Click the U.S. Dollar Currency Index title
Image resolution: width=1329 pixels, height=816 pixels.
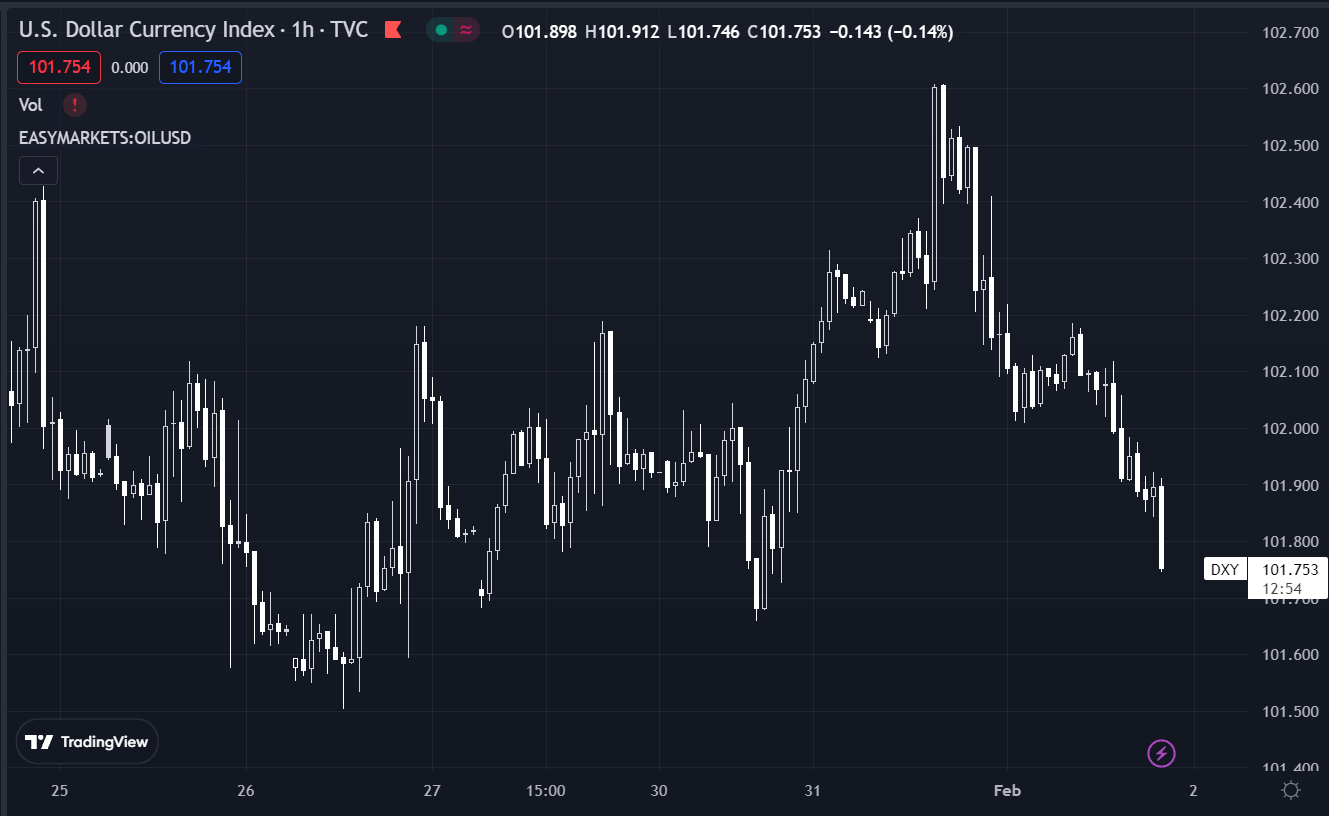pos(148,30)
